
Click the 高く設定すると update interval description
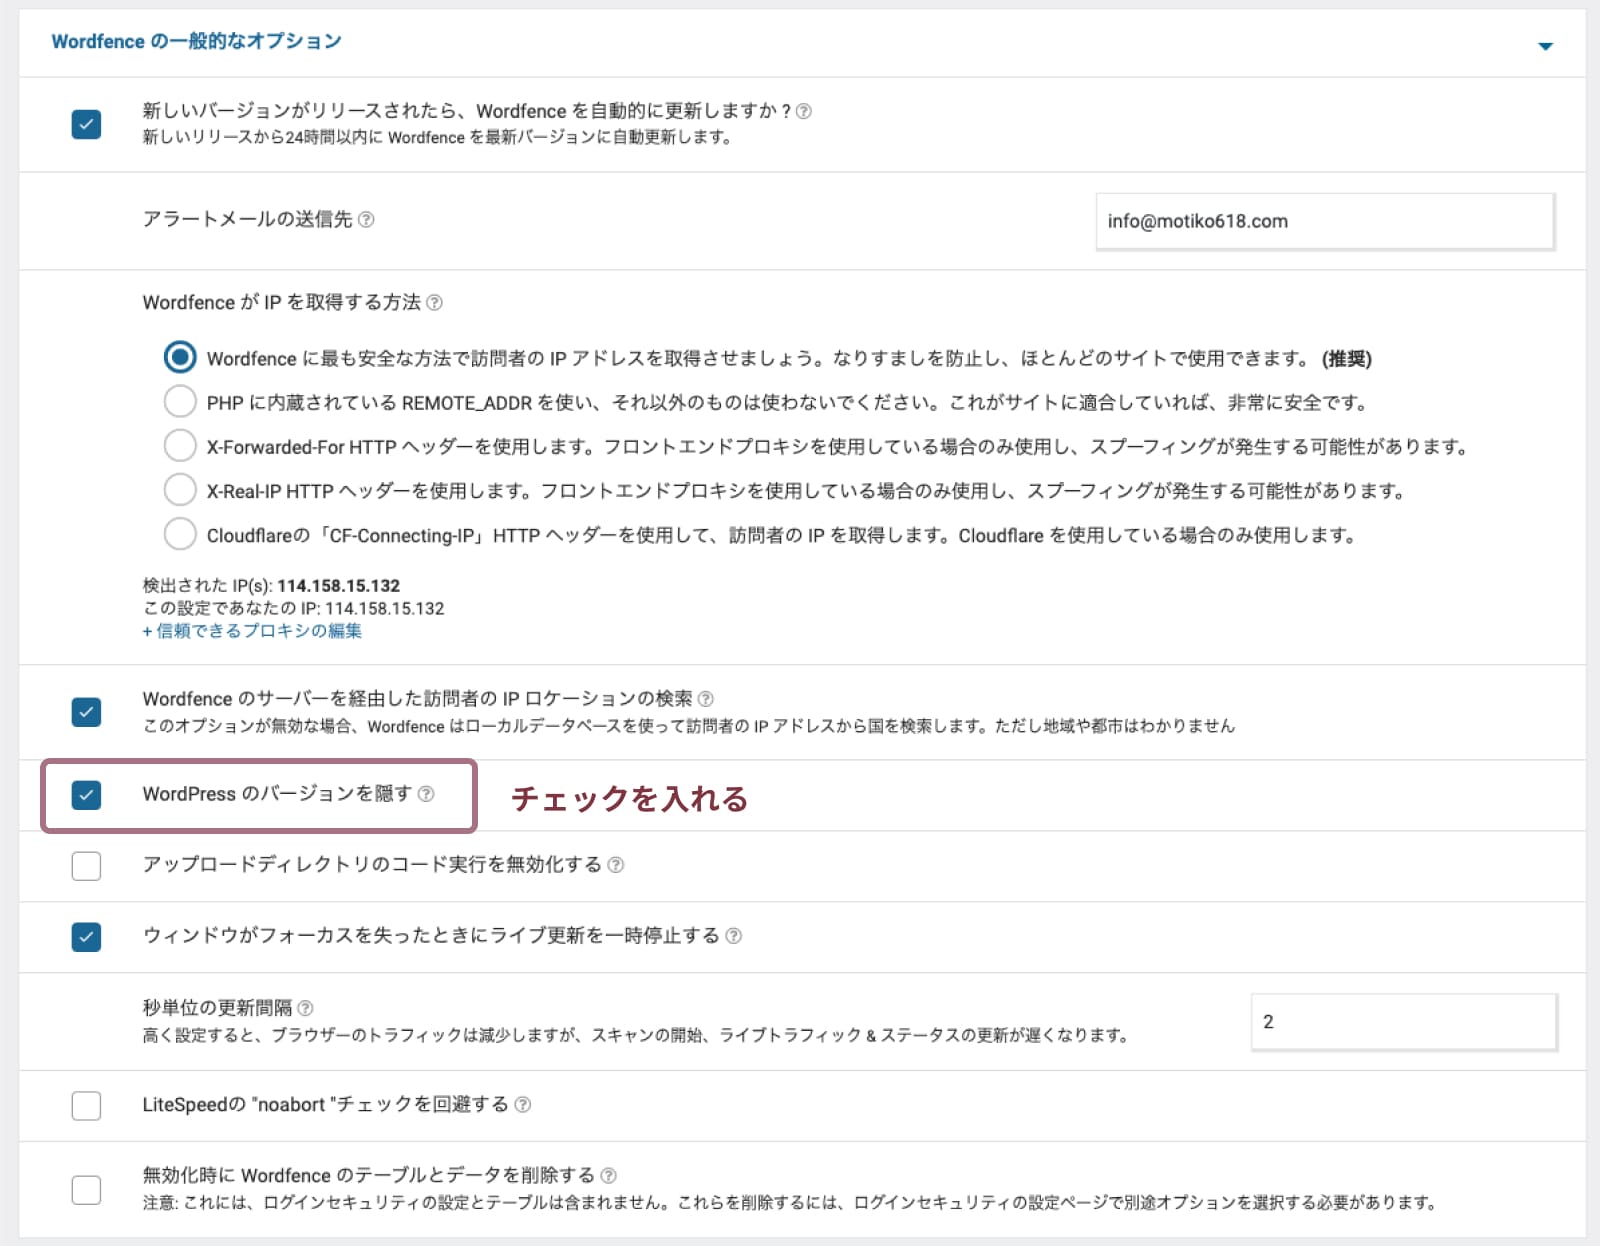tap(635, 1035)
